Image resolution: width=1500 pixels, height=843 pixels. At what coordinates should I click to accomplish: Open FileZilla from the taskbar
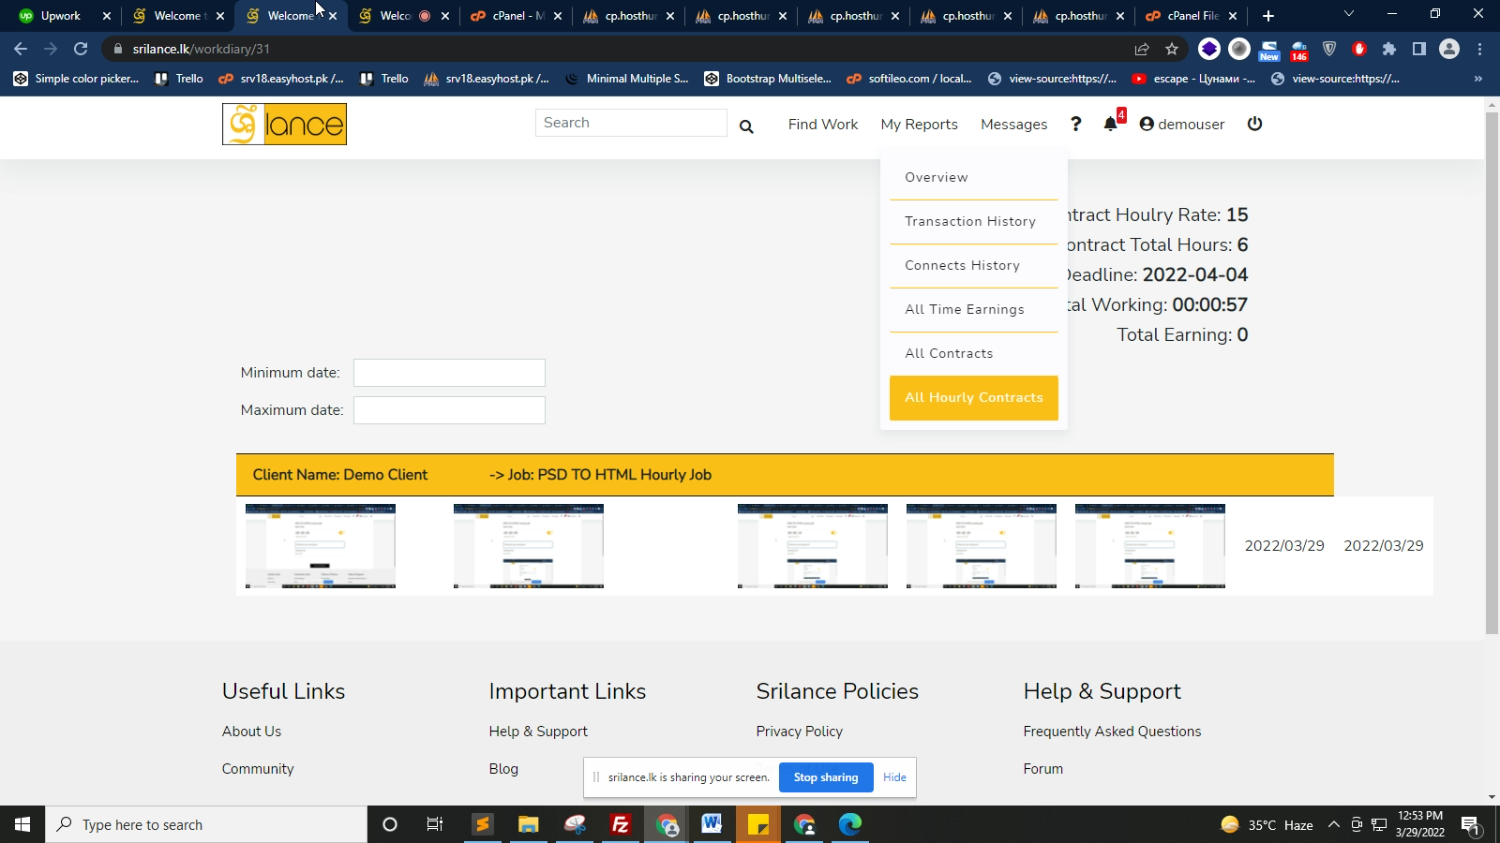pyautogui.click(x=620, y=824)
